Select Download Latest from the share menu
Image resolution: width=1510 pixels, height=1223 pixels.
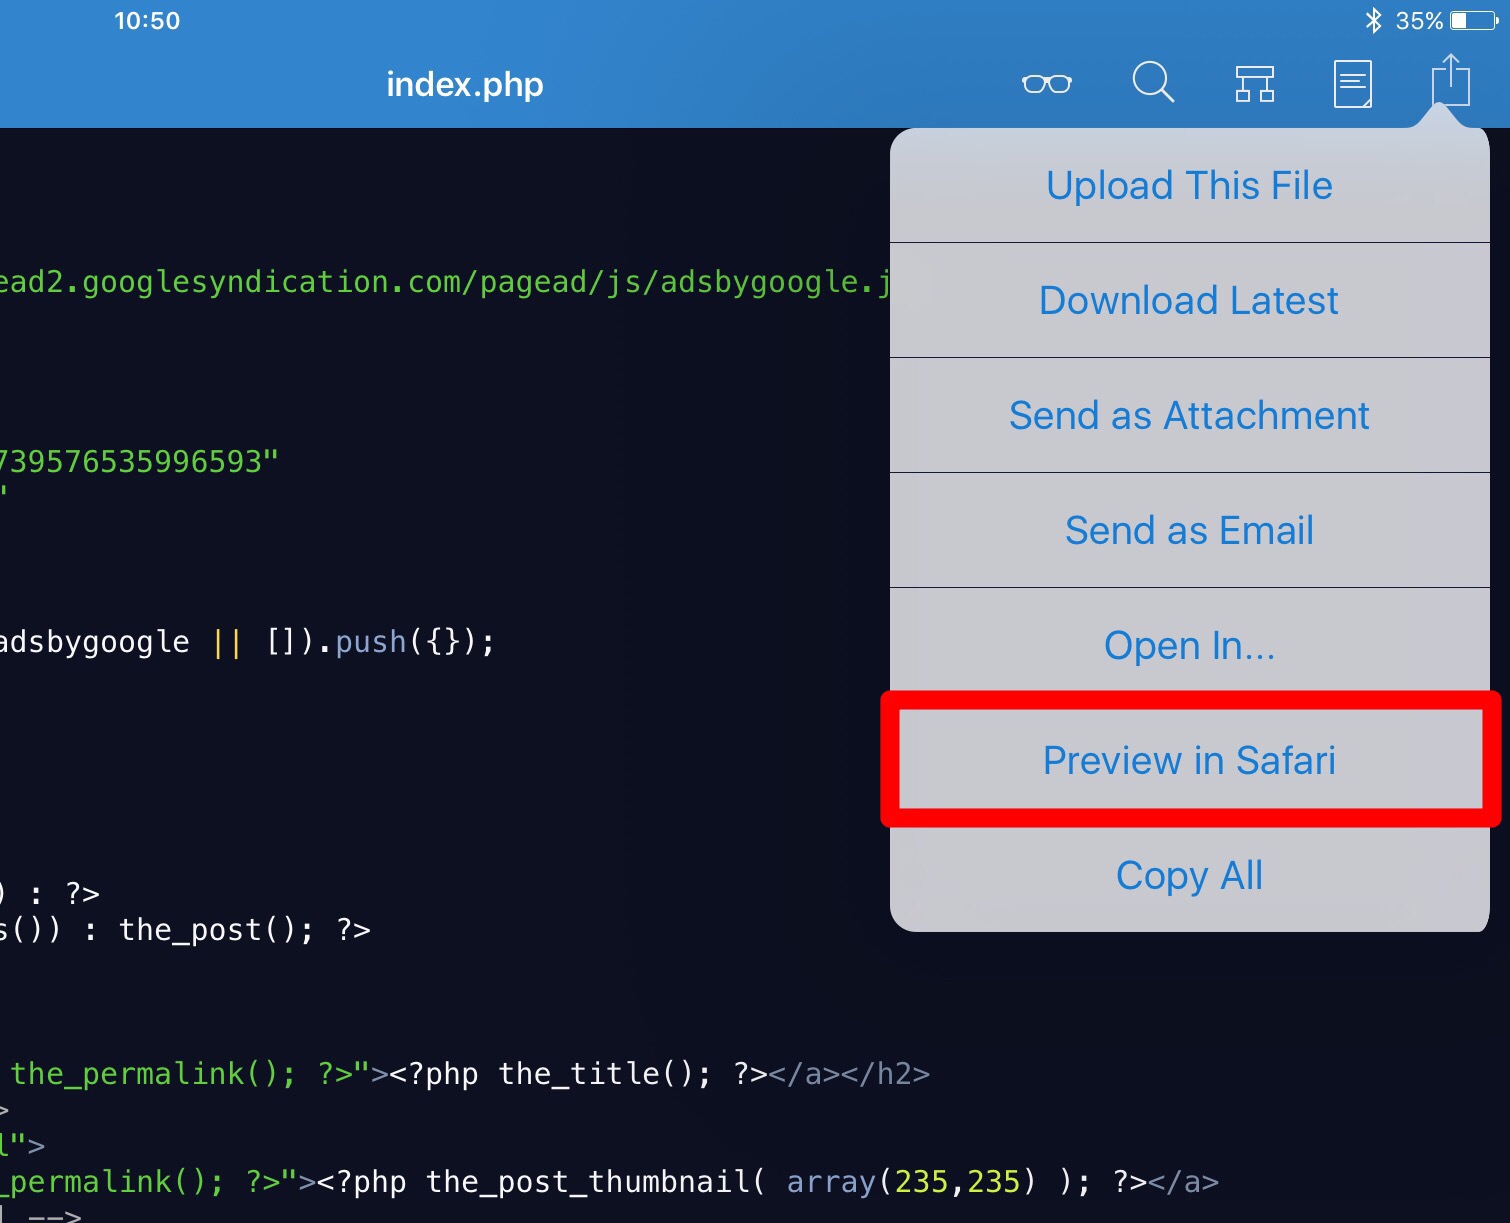tap(1189, 301)
